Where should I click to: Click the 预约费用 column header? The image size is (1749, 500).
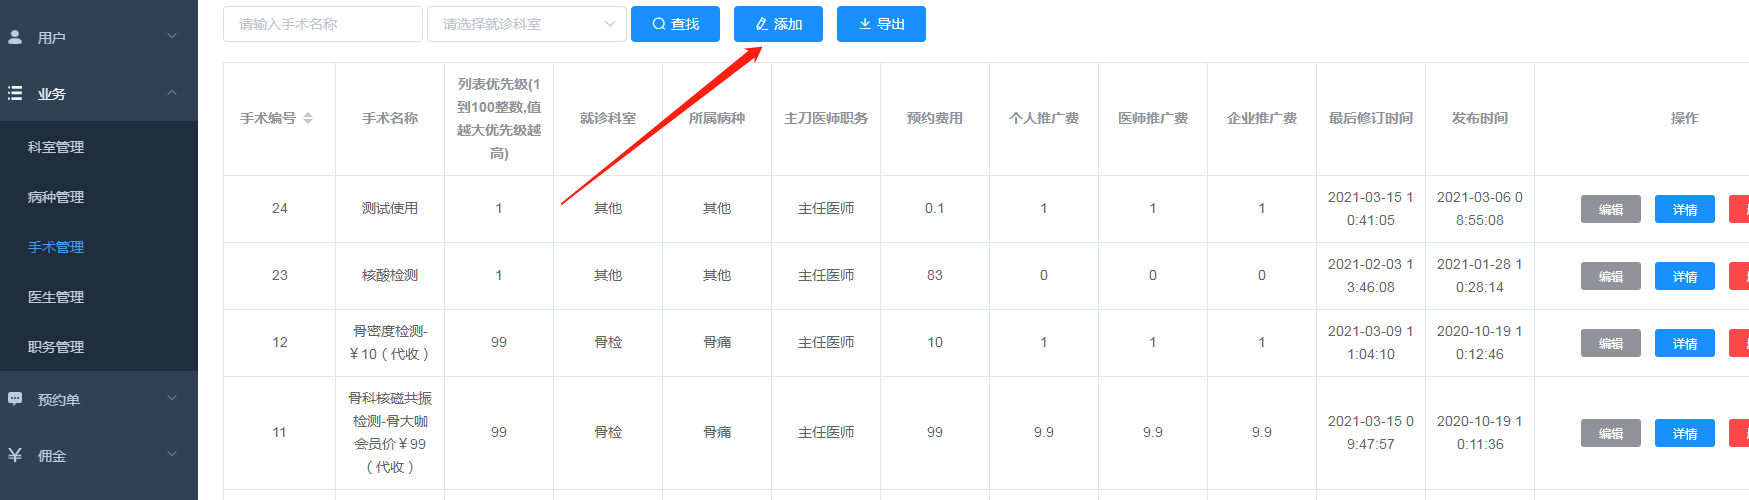[x=935, y=118]
